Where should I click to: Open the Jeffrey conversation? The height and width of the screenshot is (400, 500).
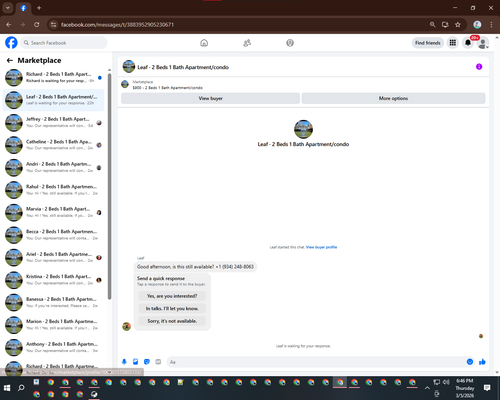[53, 122]
